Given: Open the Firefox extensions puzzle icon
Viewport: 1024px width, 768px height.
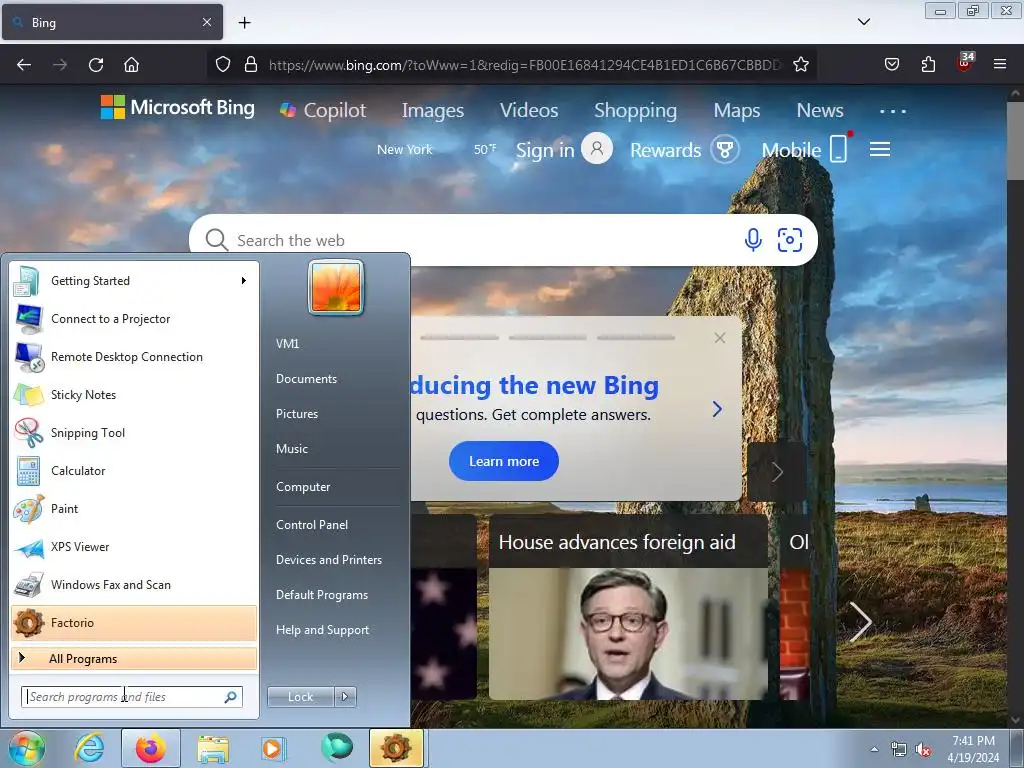Looking at the screenshot, I should (928, 65).
